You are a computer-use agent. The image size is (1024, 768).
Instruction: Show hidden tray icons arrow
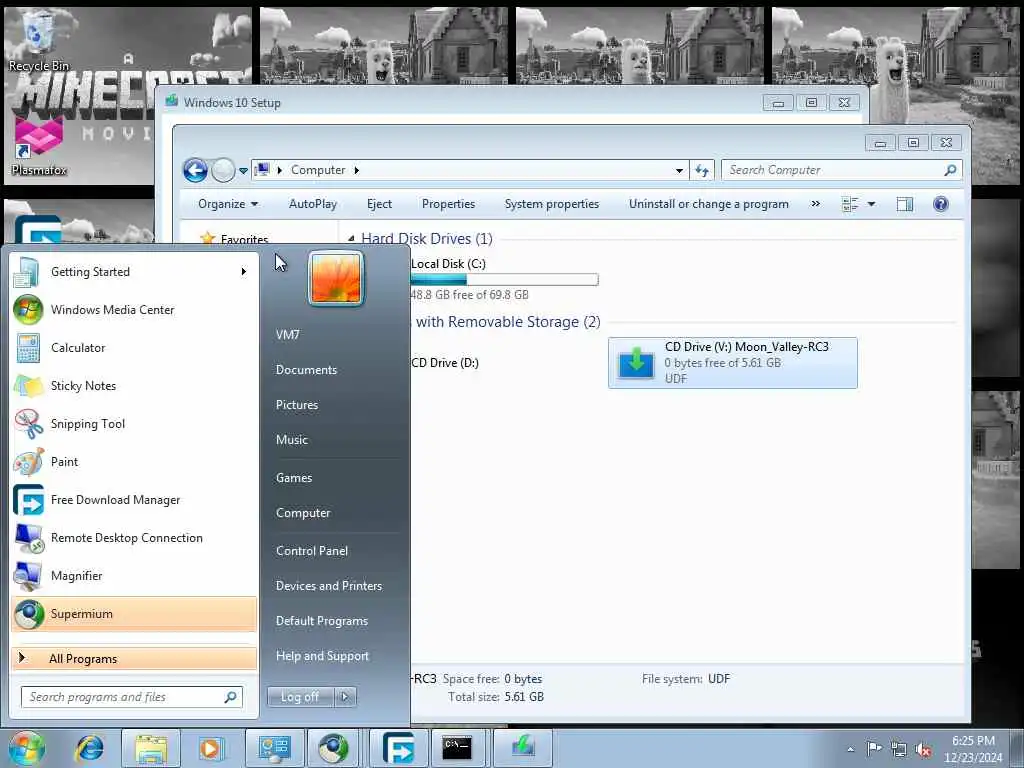pos(850,750)
